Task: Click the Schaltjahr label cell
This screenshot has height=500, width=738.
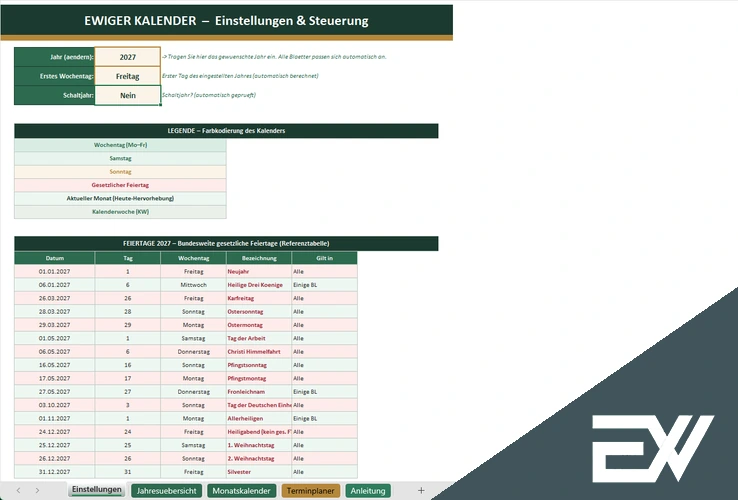Action: pos(55,95)
